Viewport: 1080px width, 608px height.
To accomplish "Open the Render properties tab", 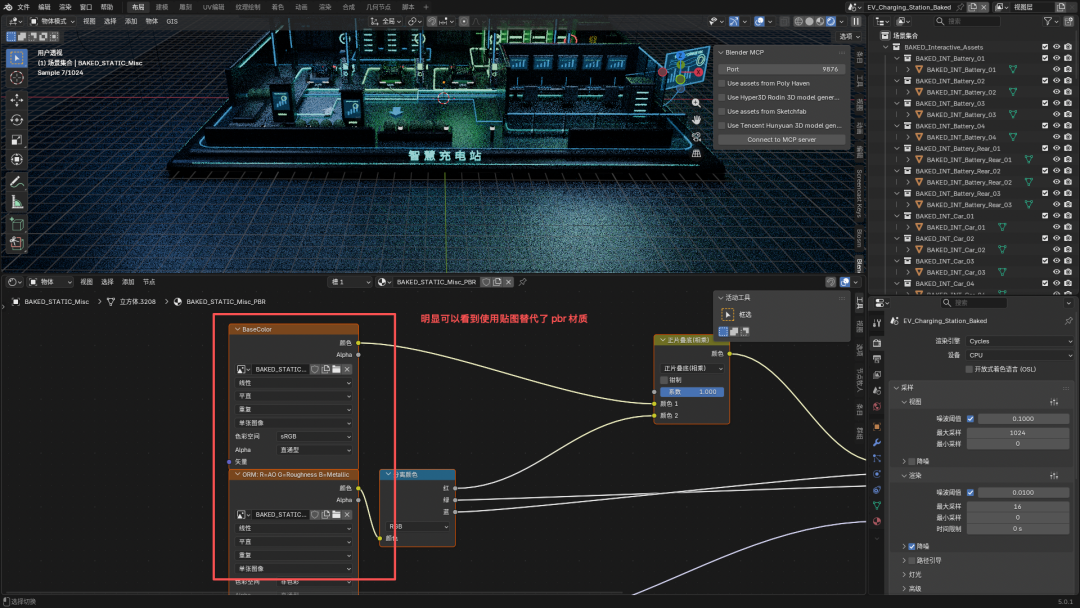I will (x=877, y=343).
